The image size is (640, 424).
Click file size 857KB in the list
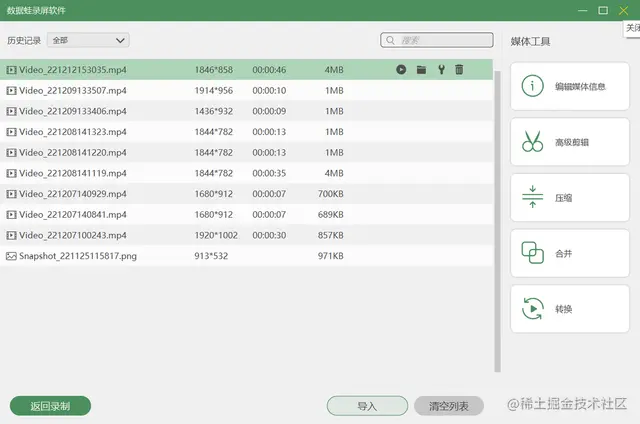pyautogui.click(x=331, y=235)
